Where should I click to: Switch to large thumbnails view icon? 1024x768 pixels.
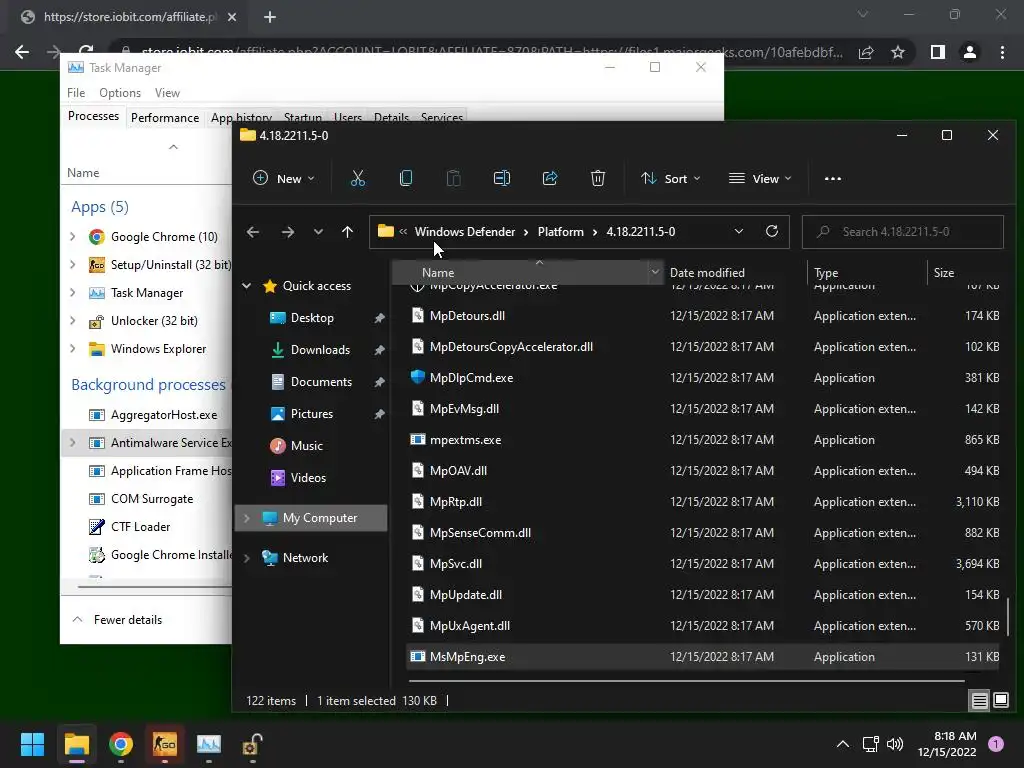1001,701
